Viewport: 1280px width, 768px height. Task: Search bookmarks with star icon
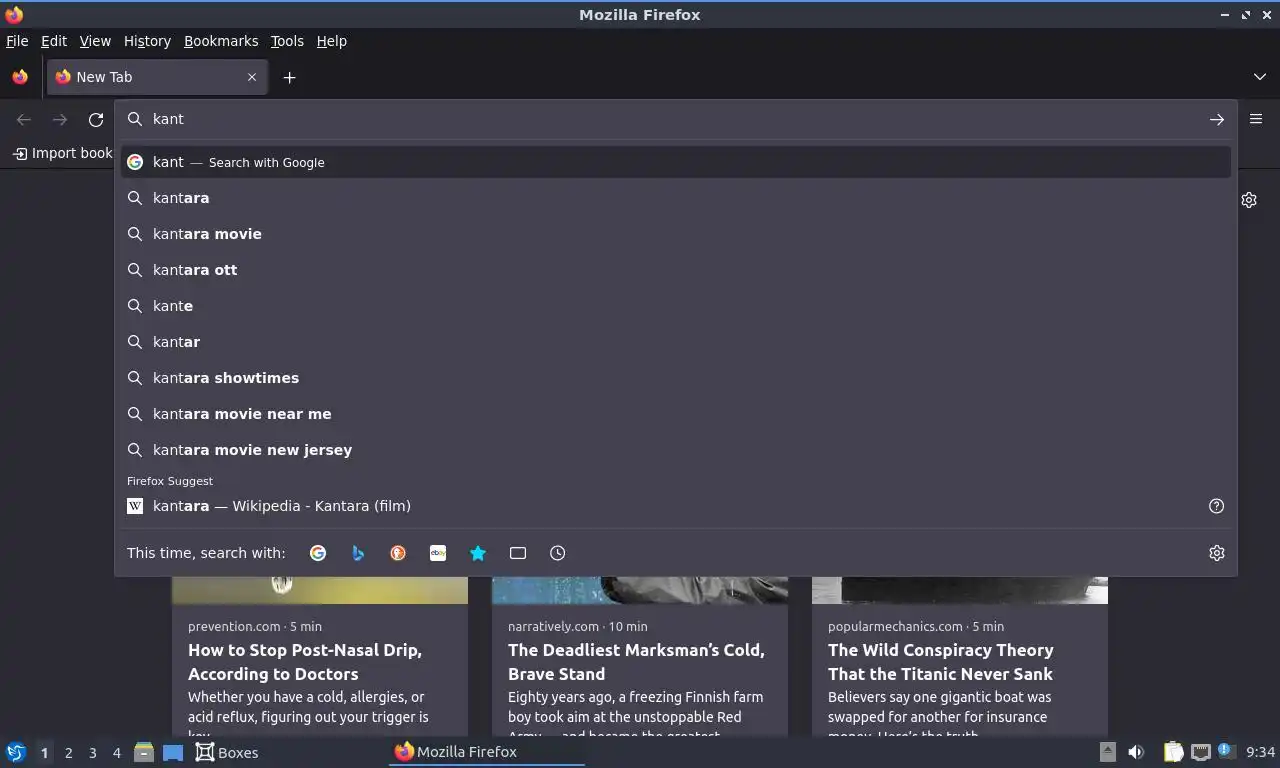[478, 553]
